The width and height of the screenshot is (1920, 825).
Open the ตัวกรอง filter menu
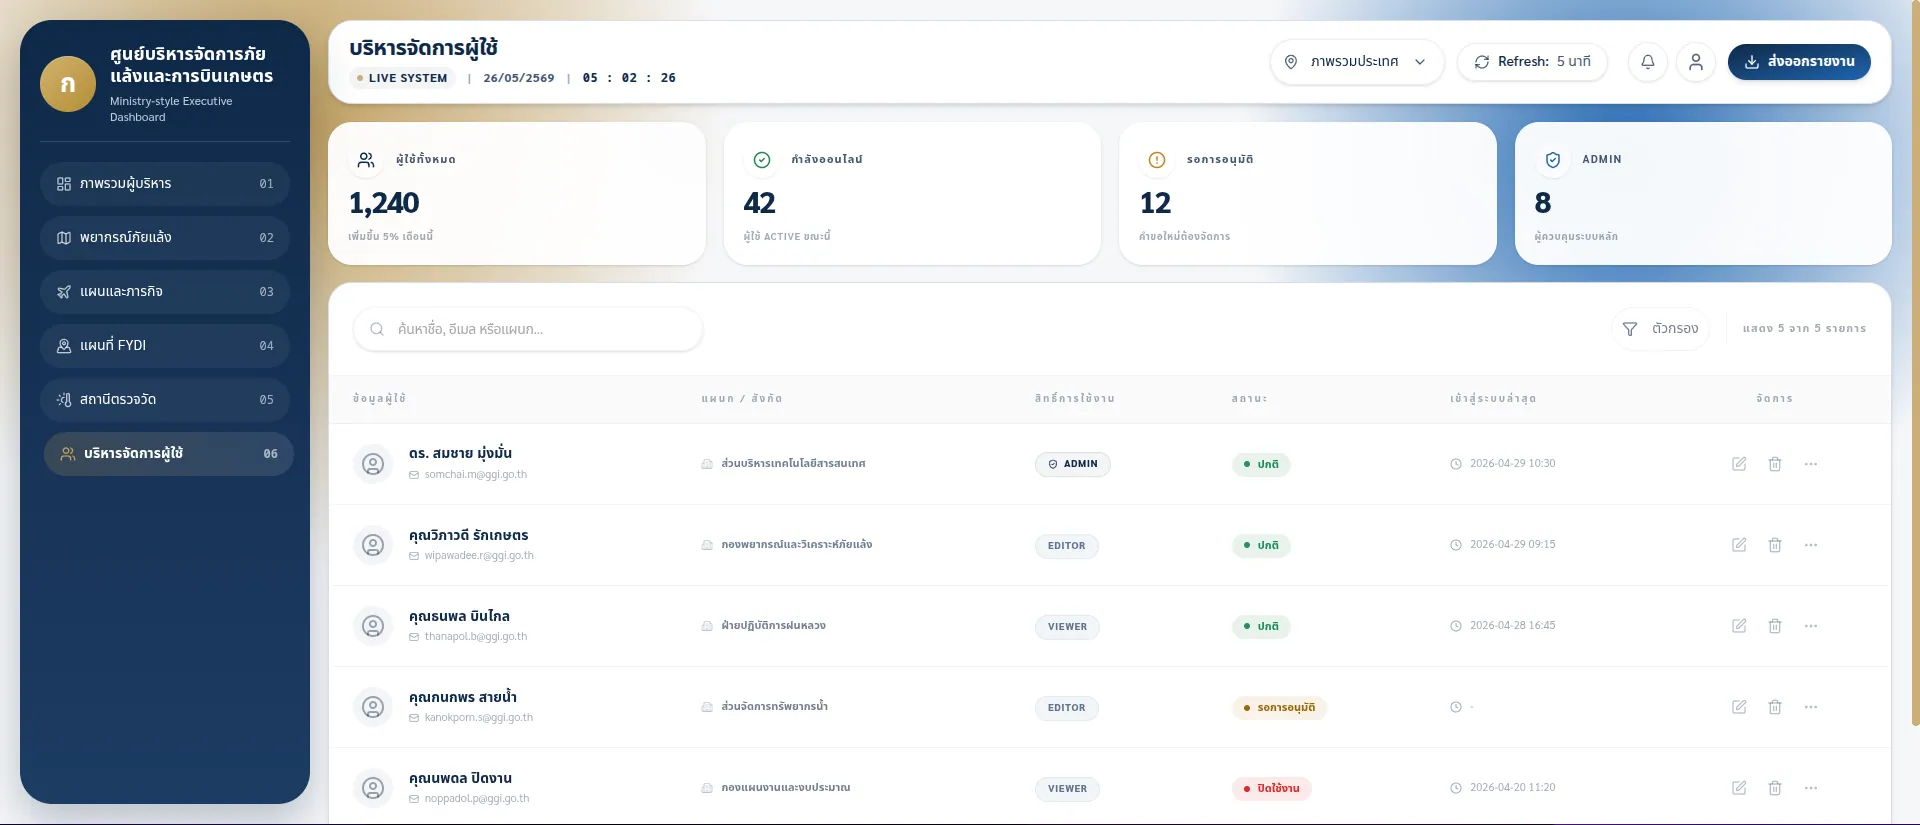(1661, 329)
